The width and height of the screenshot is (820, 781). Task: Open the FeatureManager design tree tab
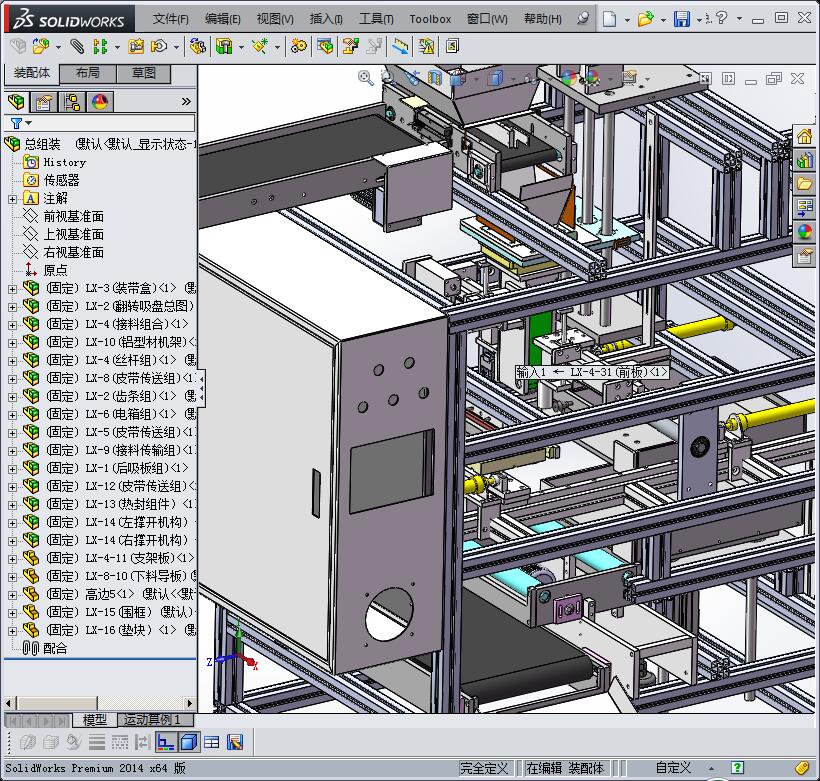coord(15,102)
